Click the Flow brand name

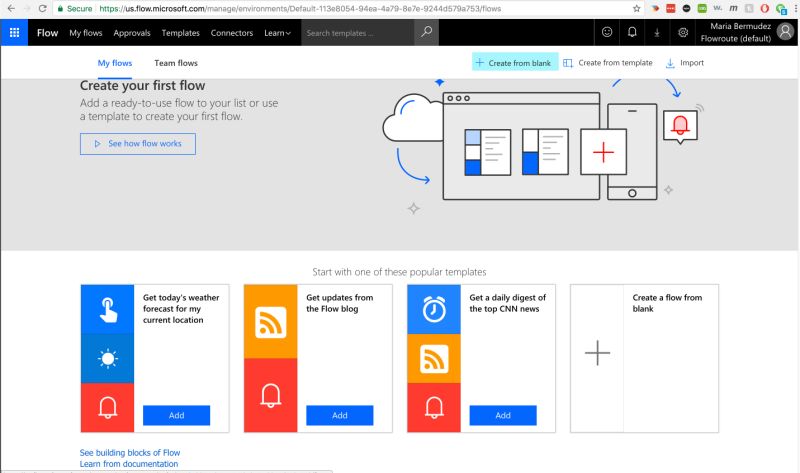(x=47, y=33)
